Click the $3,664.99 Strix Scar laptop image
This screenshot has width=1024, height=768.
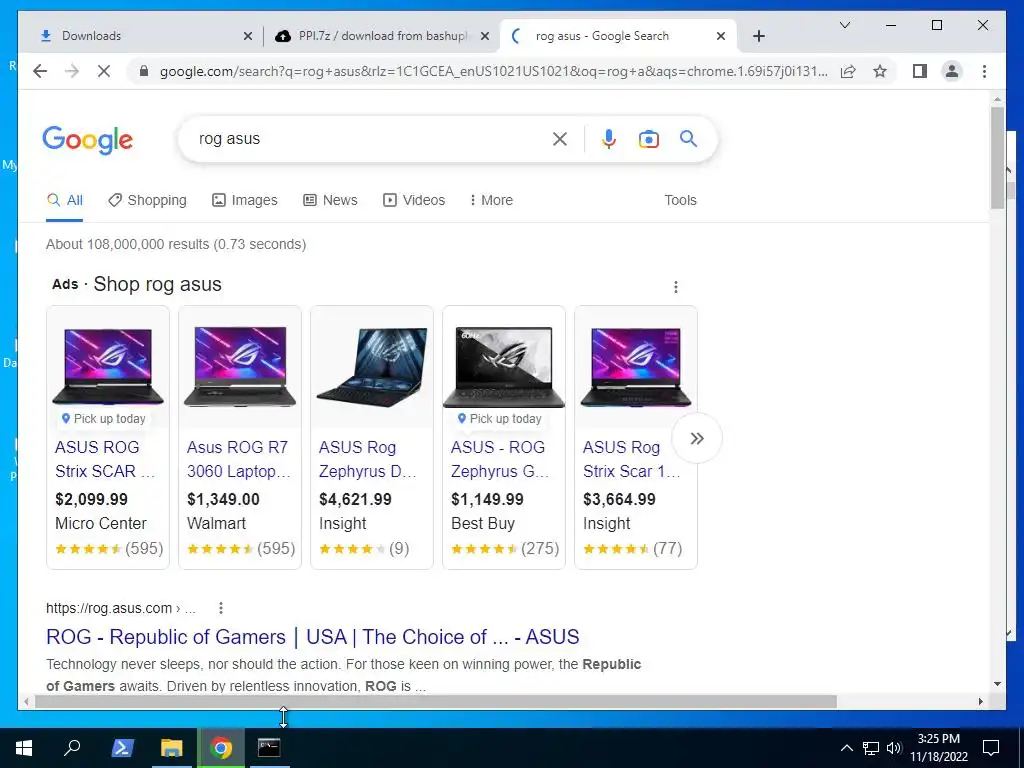[x=635, y=367]
